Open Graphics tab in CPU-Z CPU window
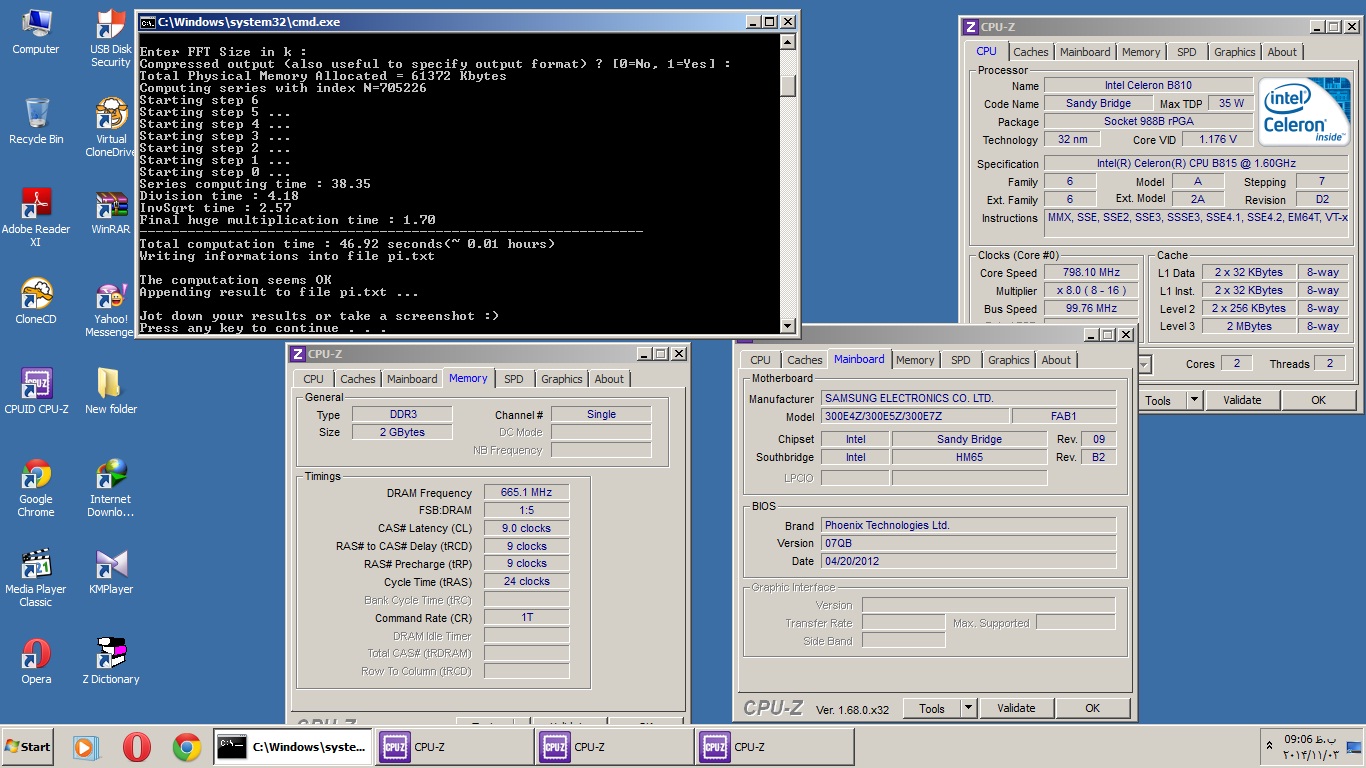Screen dimensions: 1366x768 coord(1234,52)
